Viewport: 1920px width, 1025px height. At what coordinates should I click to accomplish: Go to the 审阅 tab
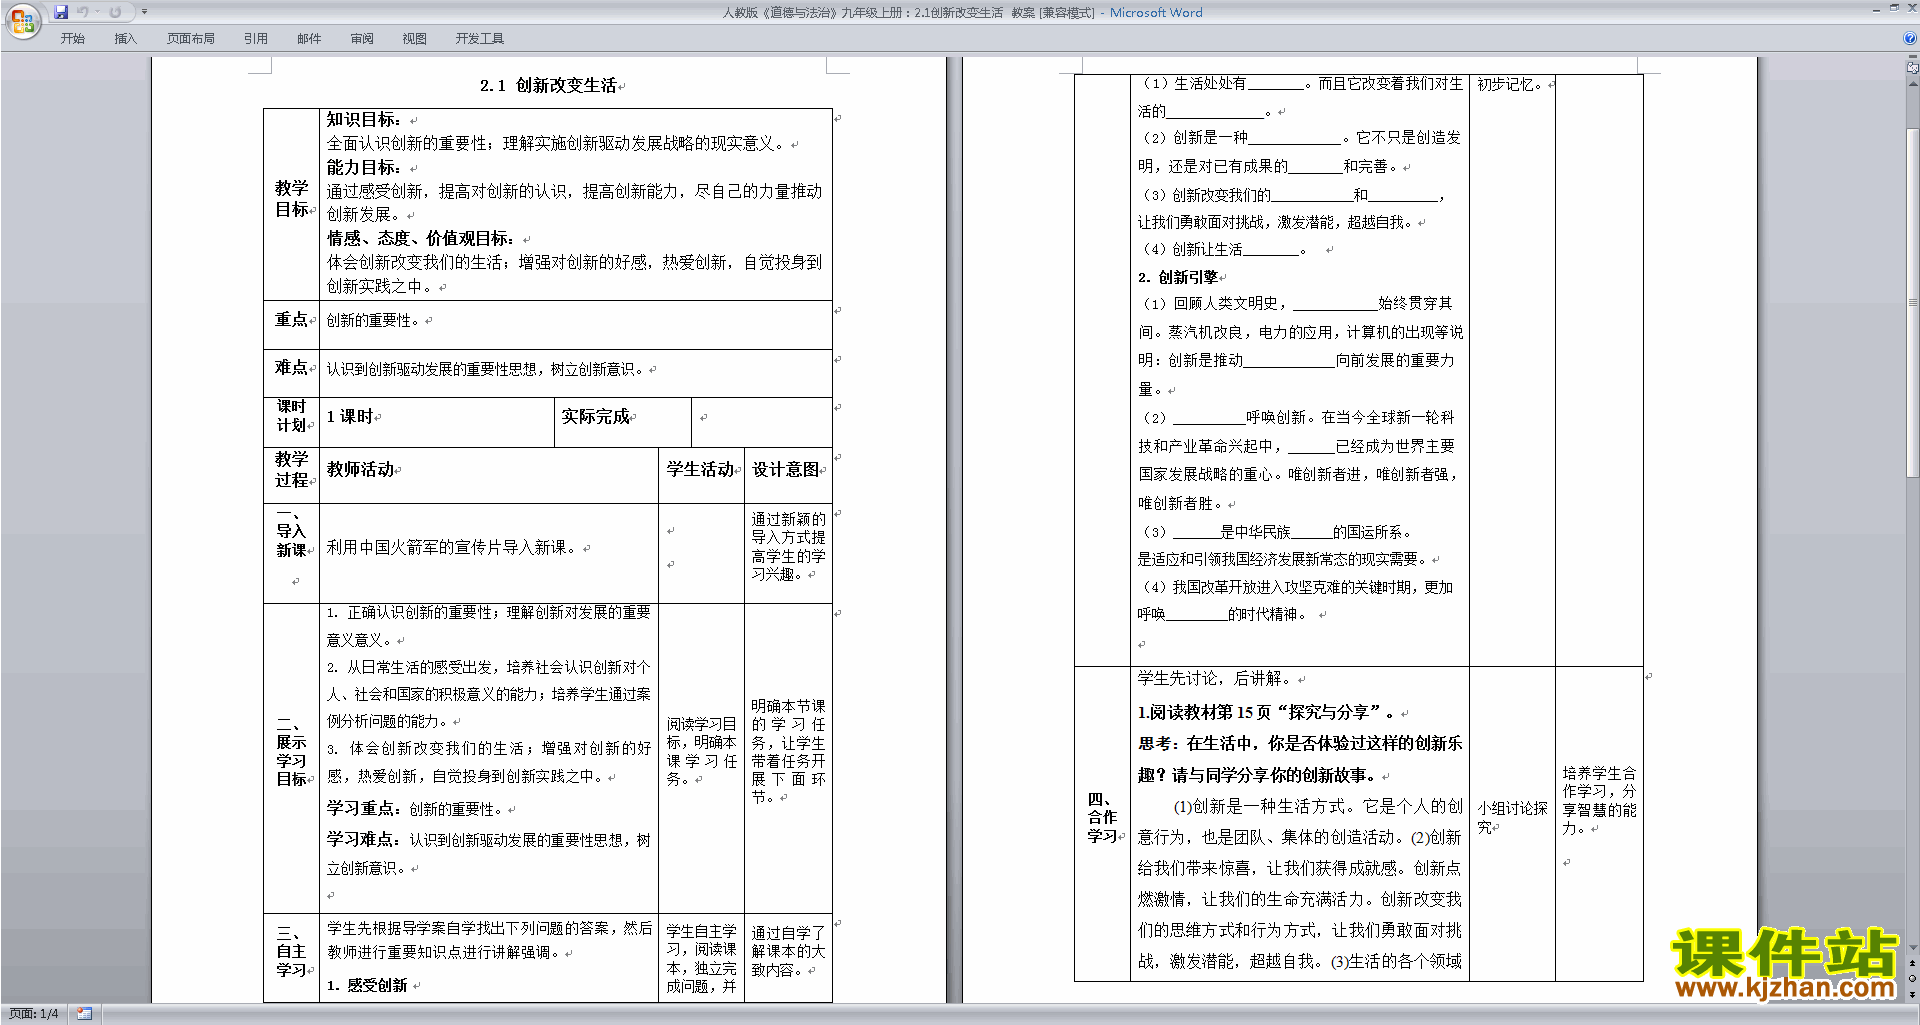tap(362, 38)
